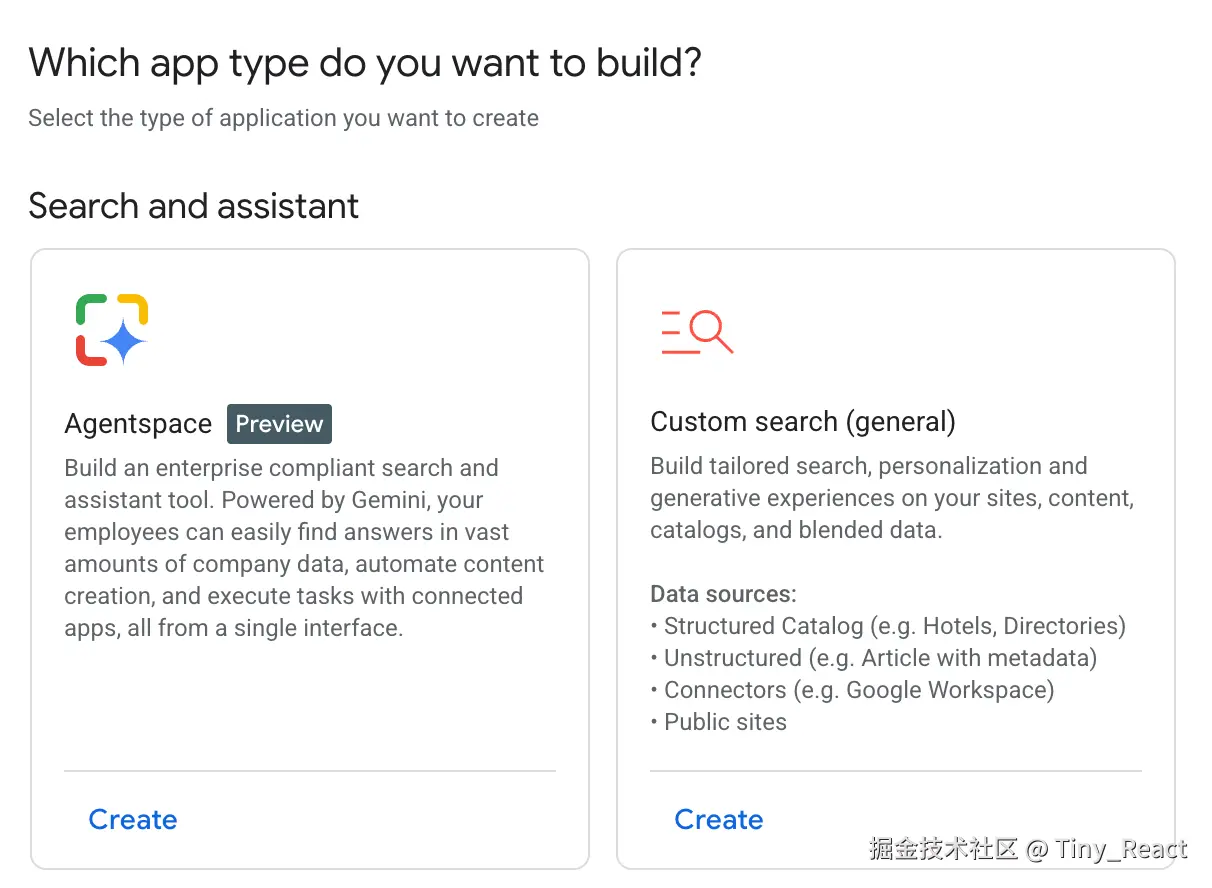Click the divider line above Agentspace's Create
The width and height of the screenshot is (1212, 888).
click(310, 771)
